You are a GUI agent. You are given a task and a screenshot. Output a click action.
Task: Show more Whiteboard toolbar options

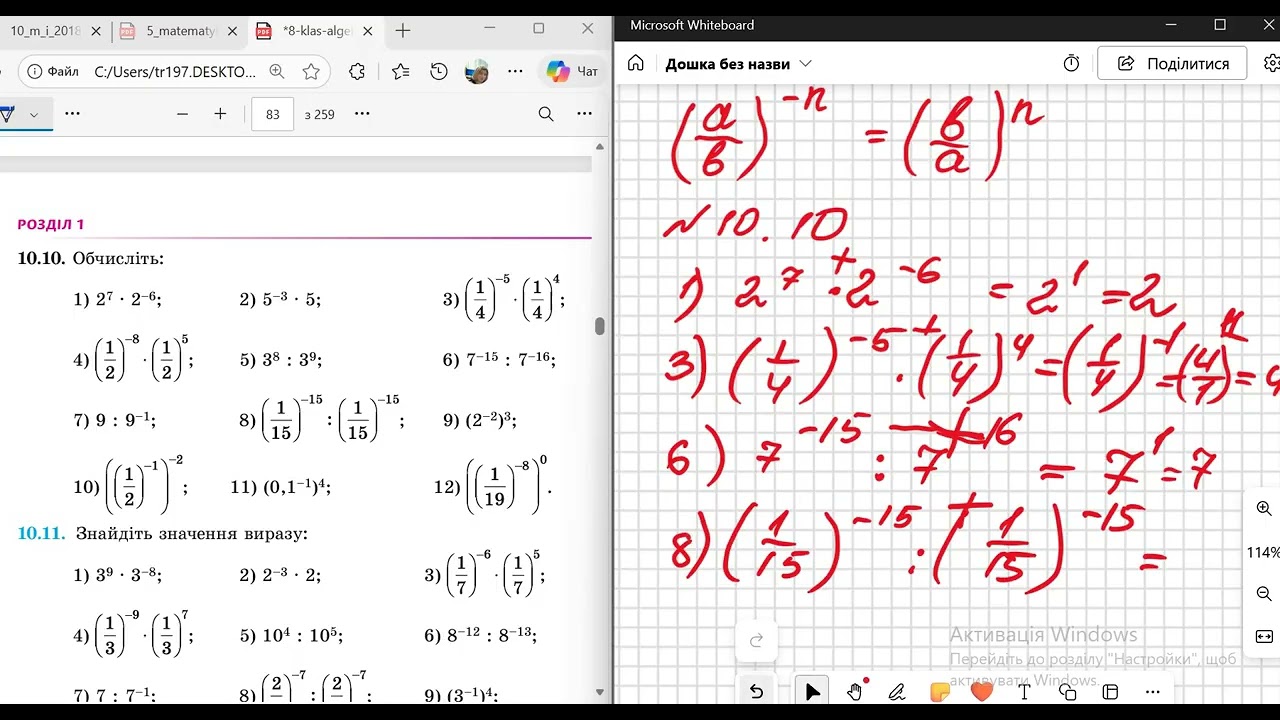1153,691
